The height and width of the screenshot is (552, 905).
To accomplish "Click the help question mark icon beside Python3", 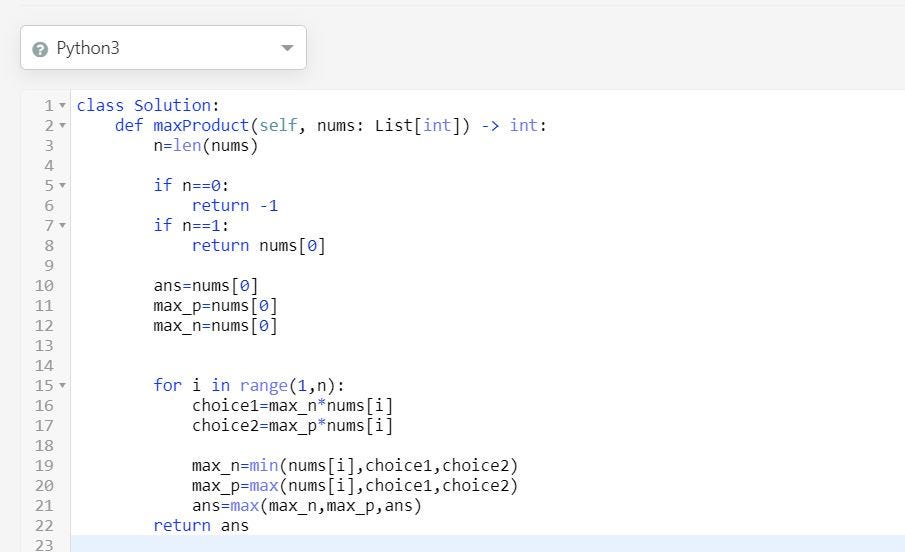I will click(40, 49).
